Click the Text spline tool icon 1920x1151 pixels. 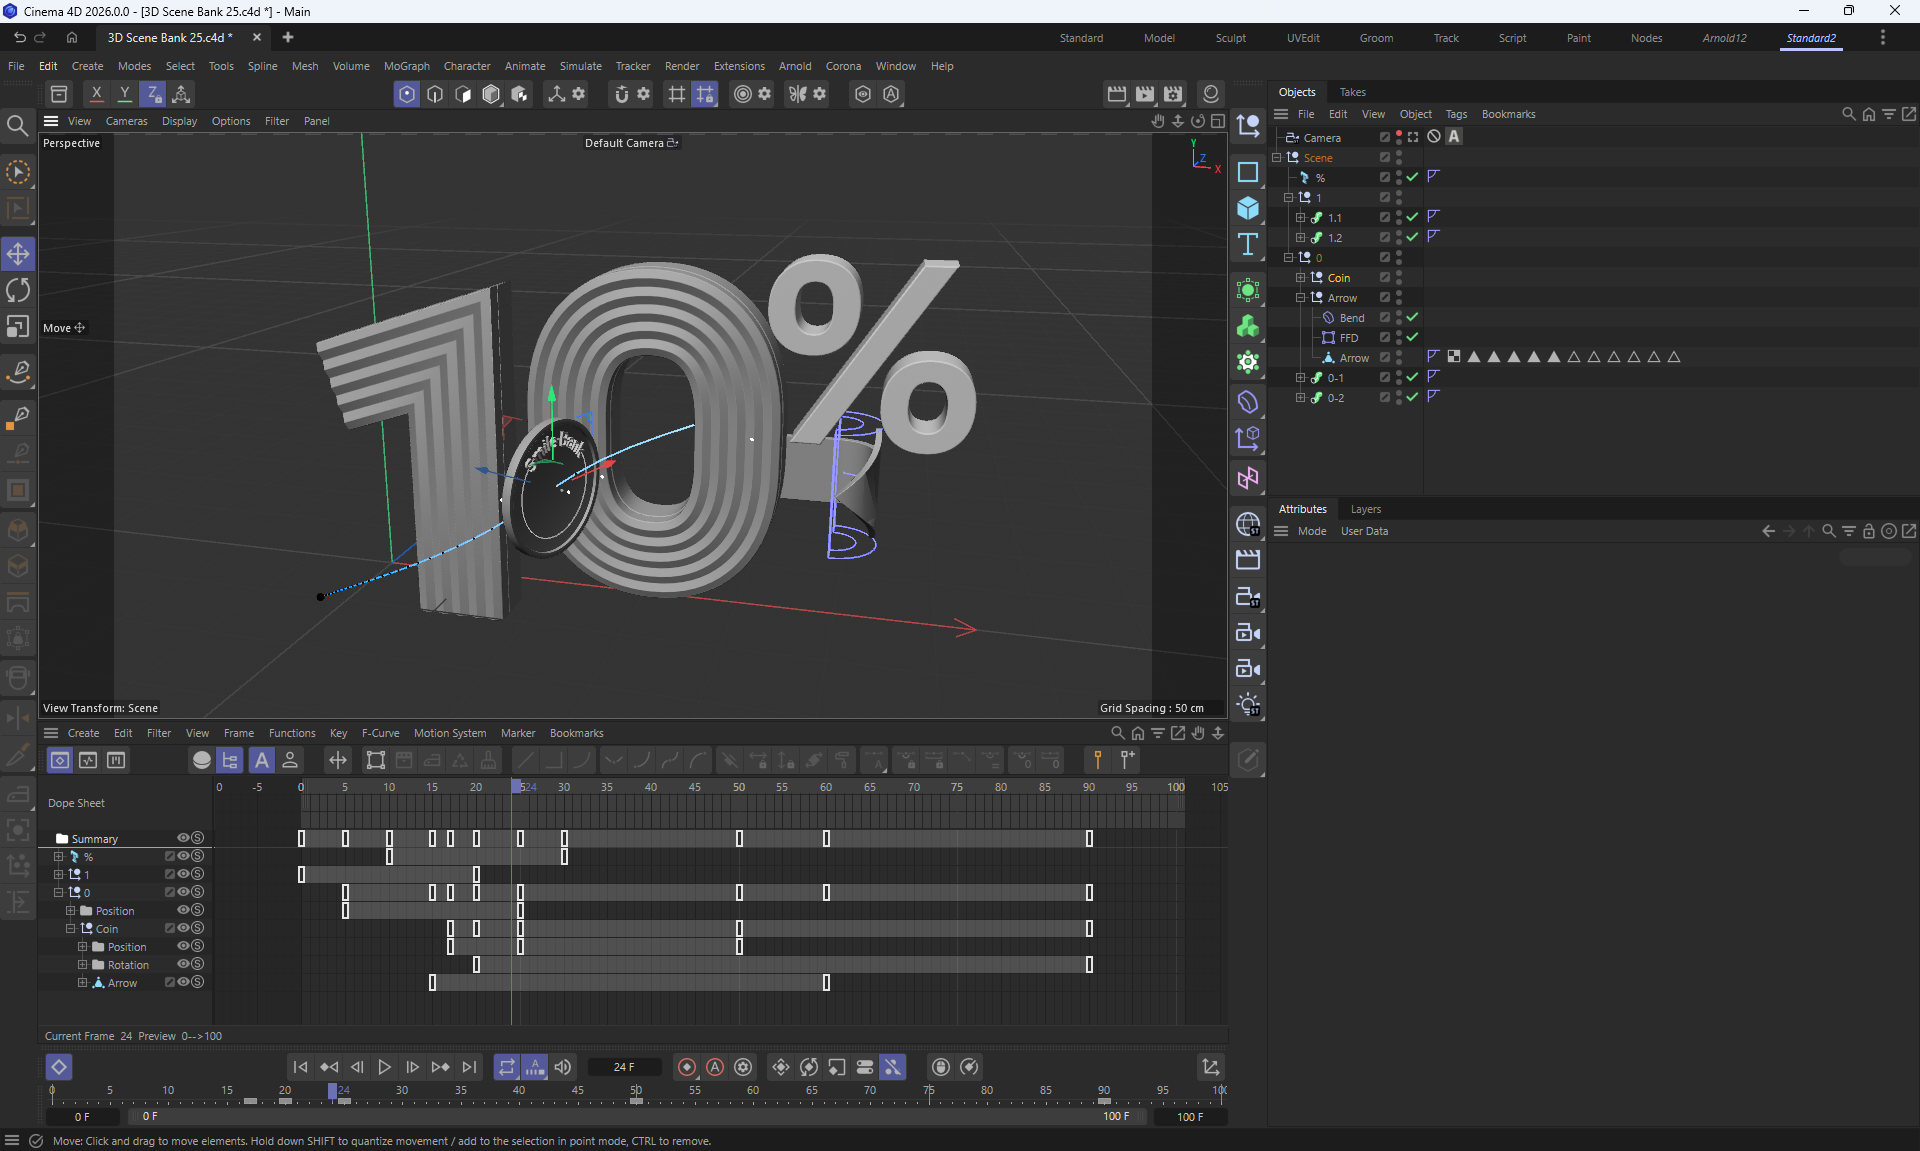(1248, 245)
